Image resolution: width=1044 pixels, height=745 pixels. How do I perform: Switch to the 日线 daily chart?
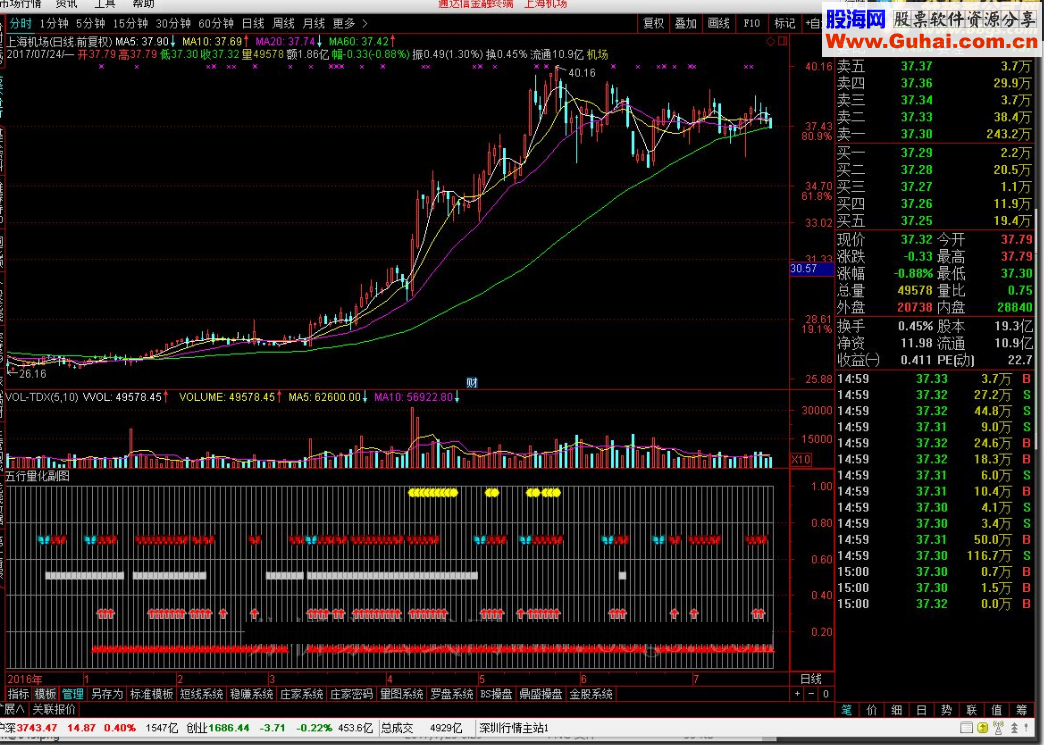point(253,23)
